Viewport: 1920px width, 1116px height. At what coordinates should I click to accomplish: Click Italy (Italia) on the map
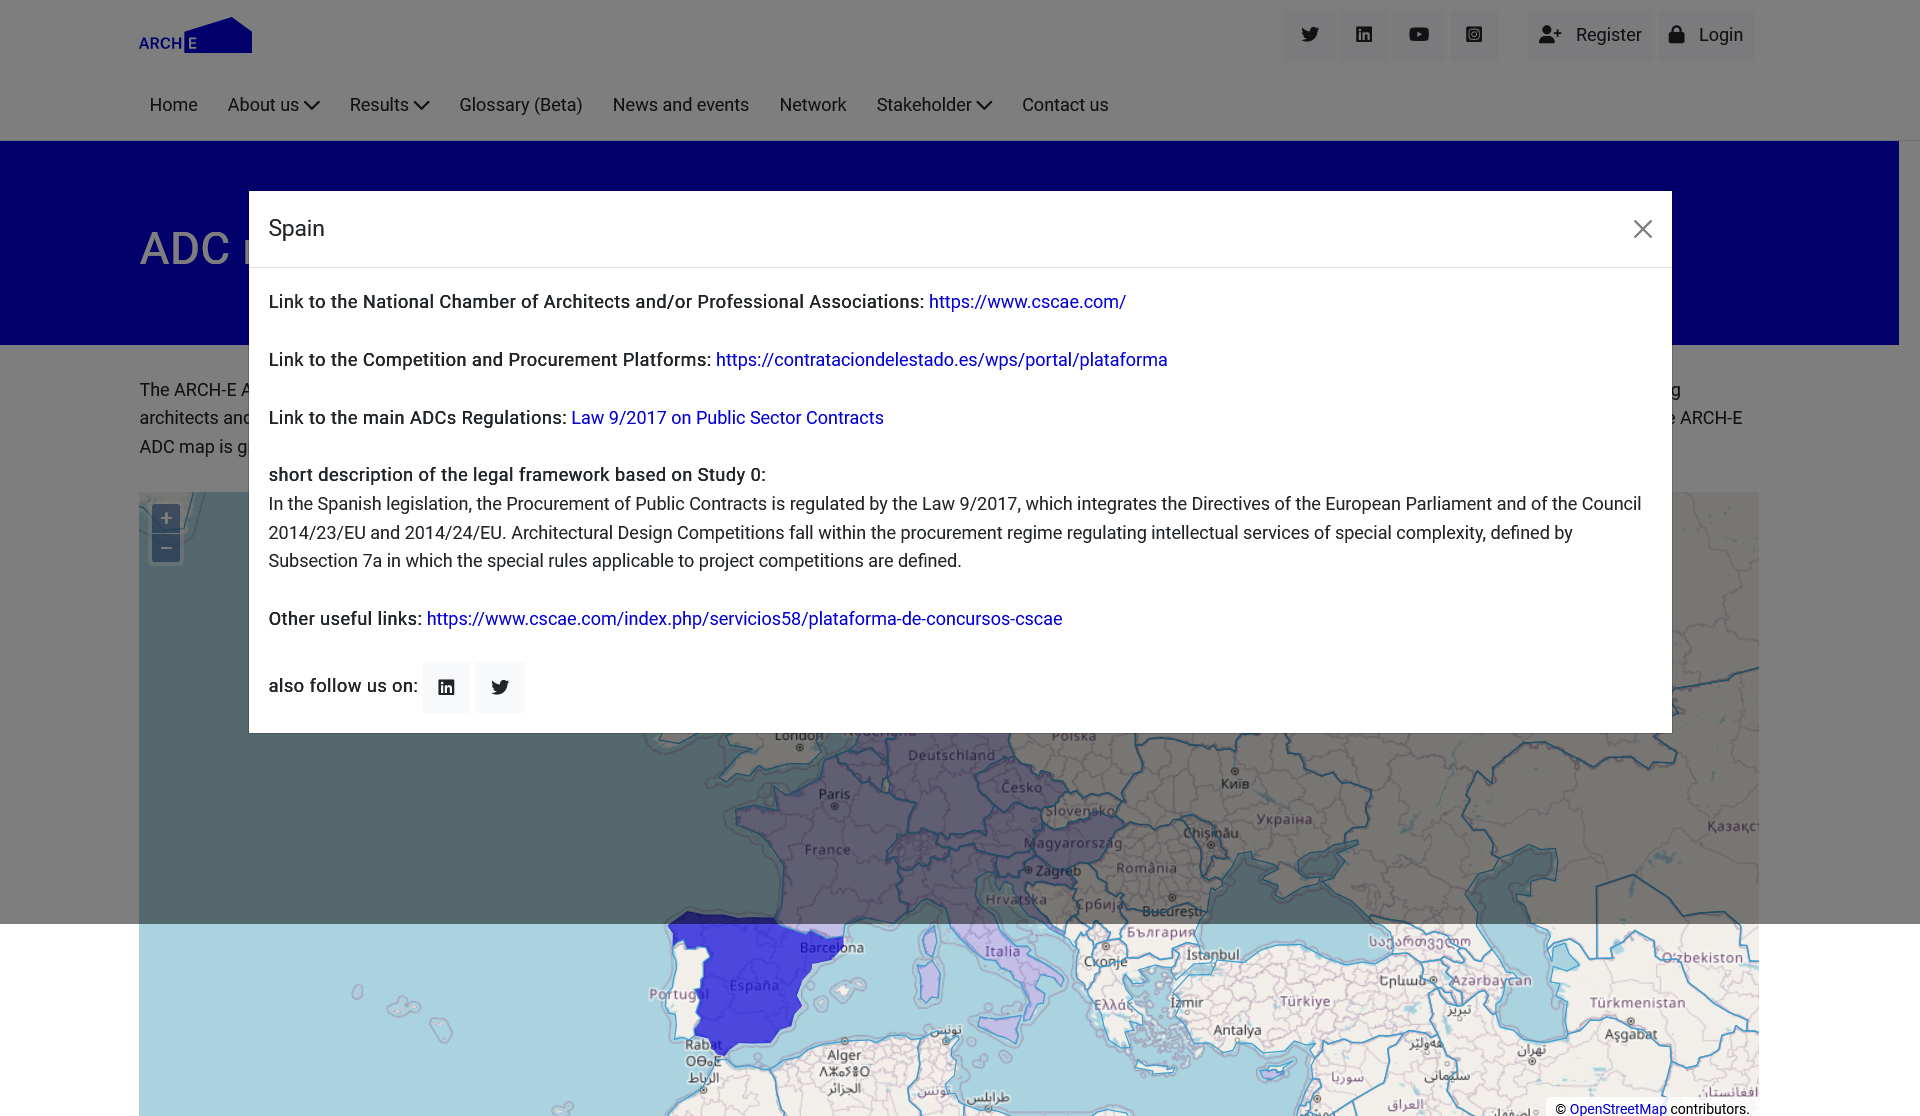click(1002, 951)
